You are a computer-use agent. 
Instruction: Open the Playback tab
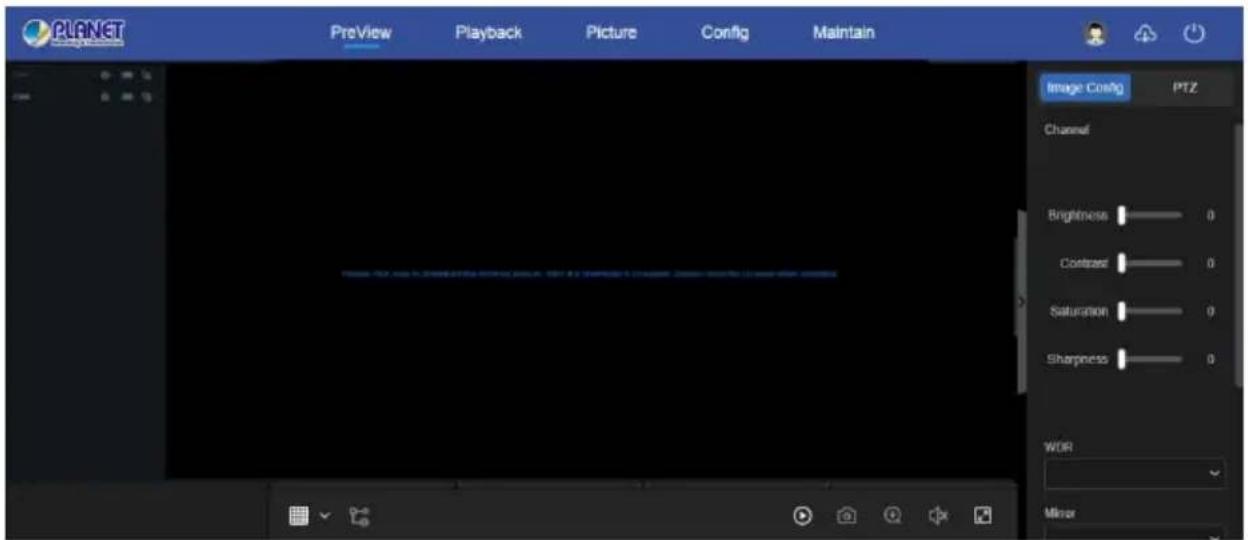coord(488,33)
